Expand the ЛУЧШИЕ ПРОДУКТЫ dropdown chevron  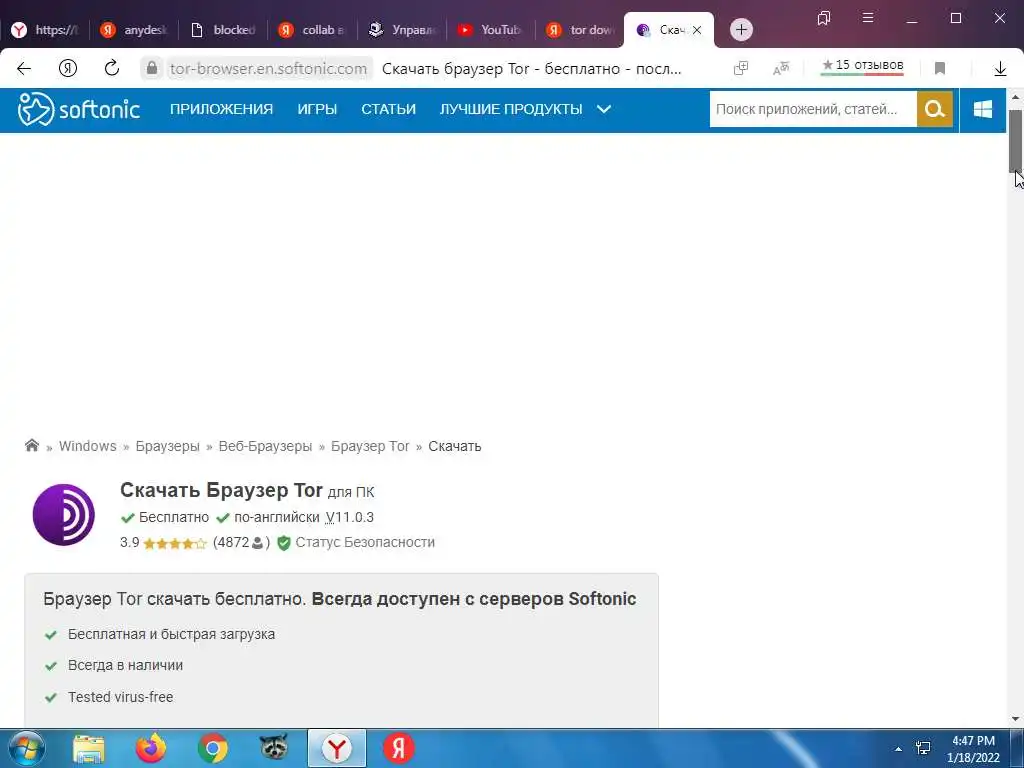604,109
